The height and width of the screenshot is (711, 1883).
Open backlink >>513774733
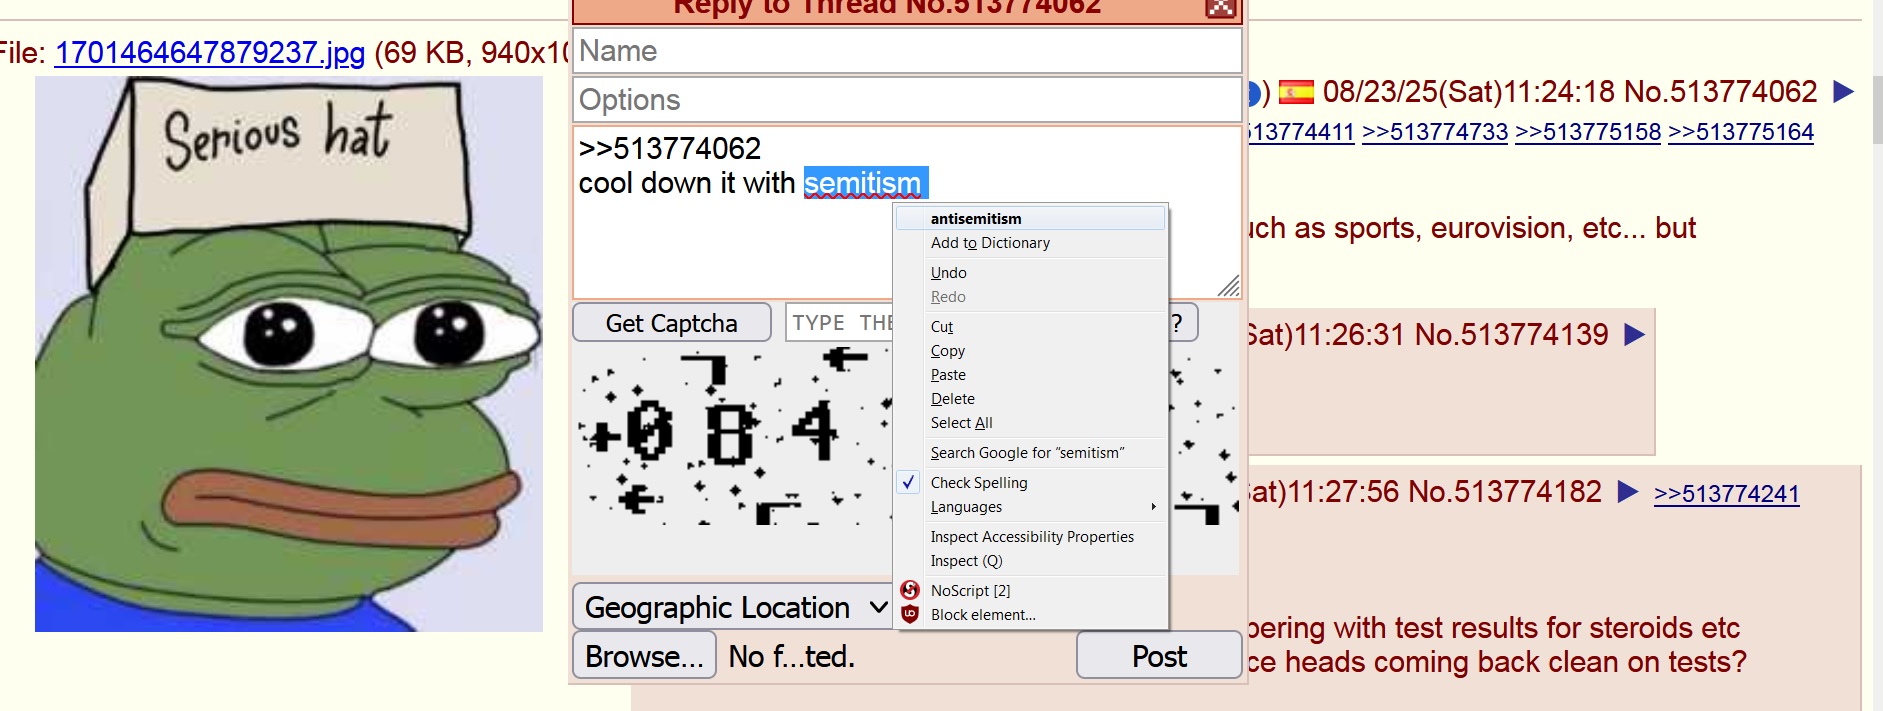click(x=1435, y=132)
